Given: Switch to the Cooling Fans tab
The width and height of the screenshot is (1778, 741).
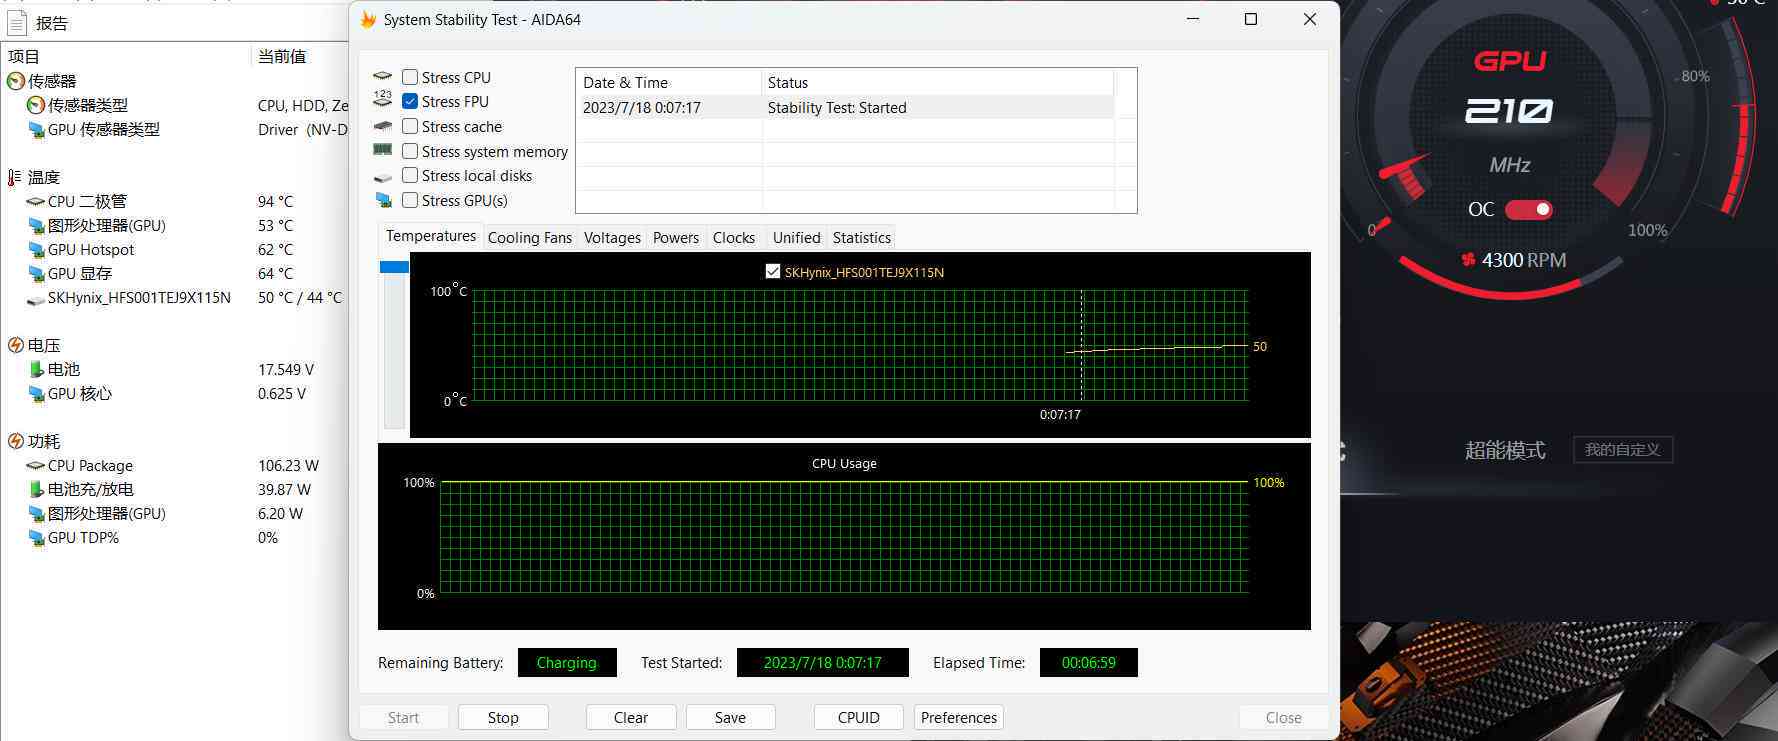Looking at the screenshot, I should point(529,238).
